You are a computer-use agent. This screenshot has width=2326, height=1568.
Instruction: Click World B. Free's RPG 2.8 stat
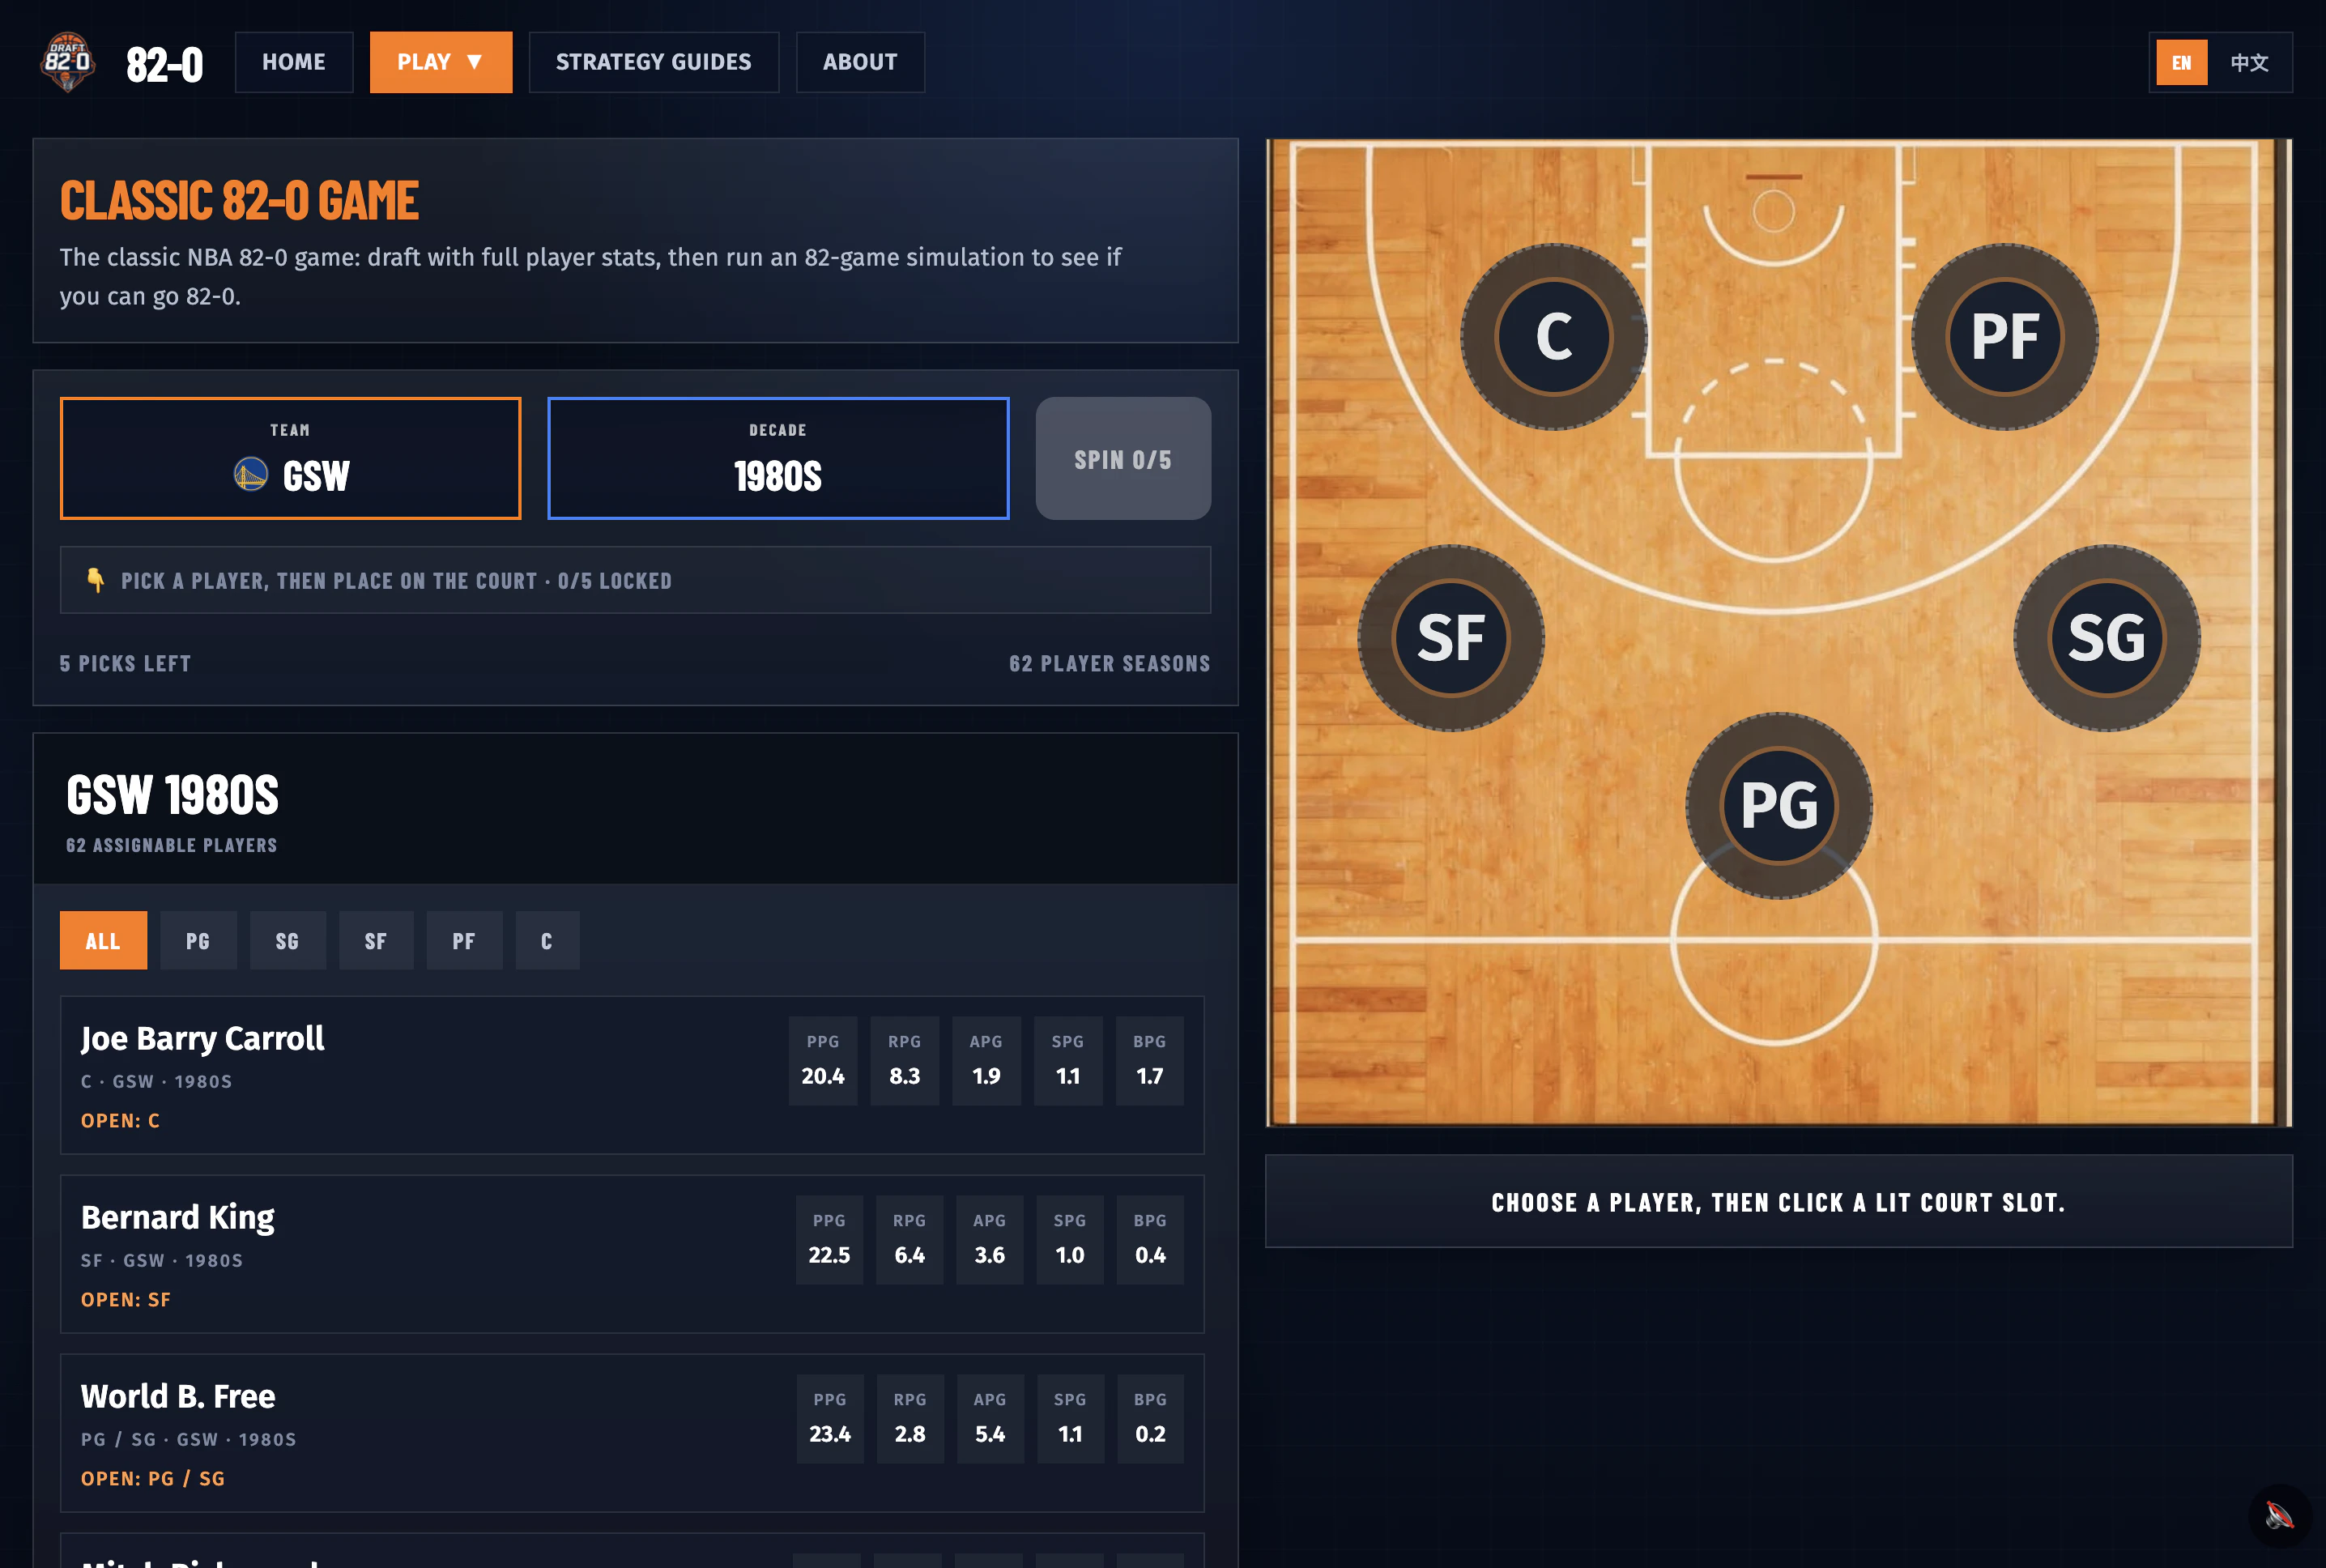pyautogui.click(x=910, y=1420)
